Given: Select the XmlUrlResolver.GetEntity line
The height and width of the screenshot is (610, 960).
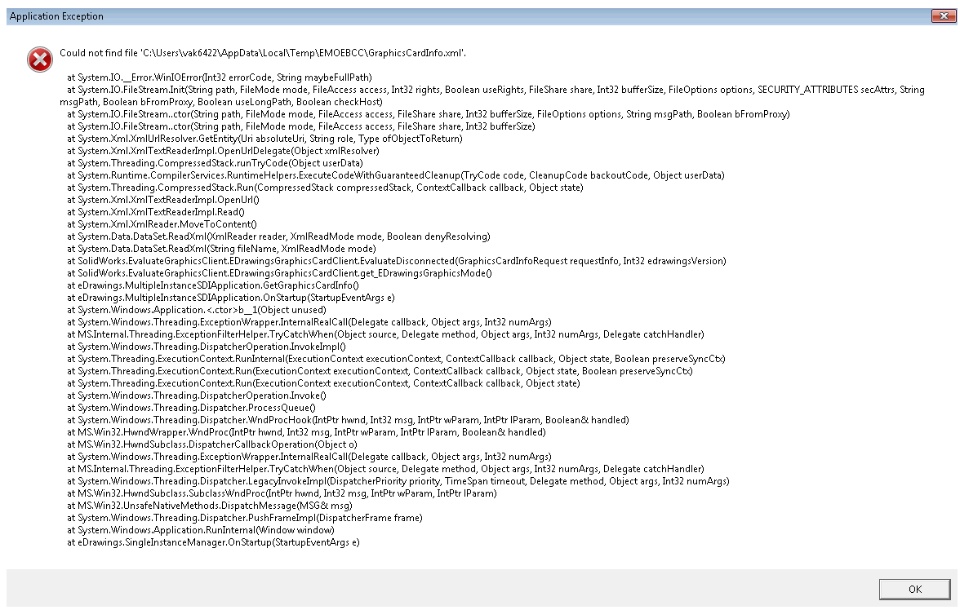Looking at the screenshot, I should (264, 138).
